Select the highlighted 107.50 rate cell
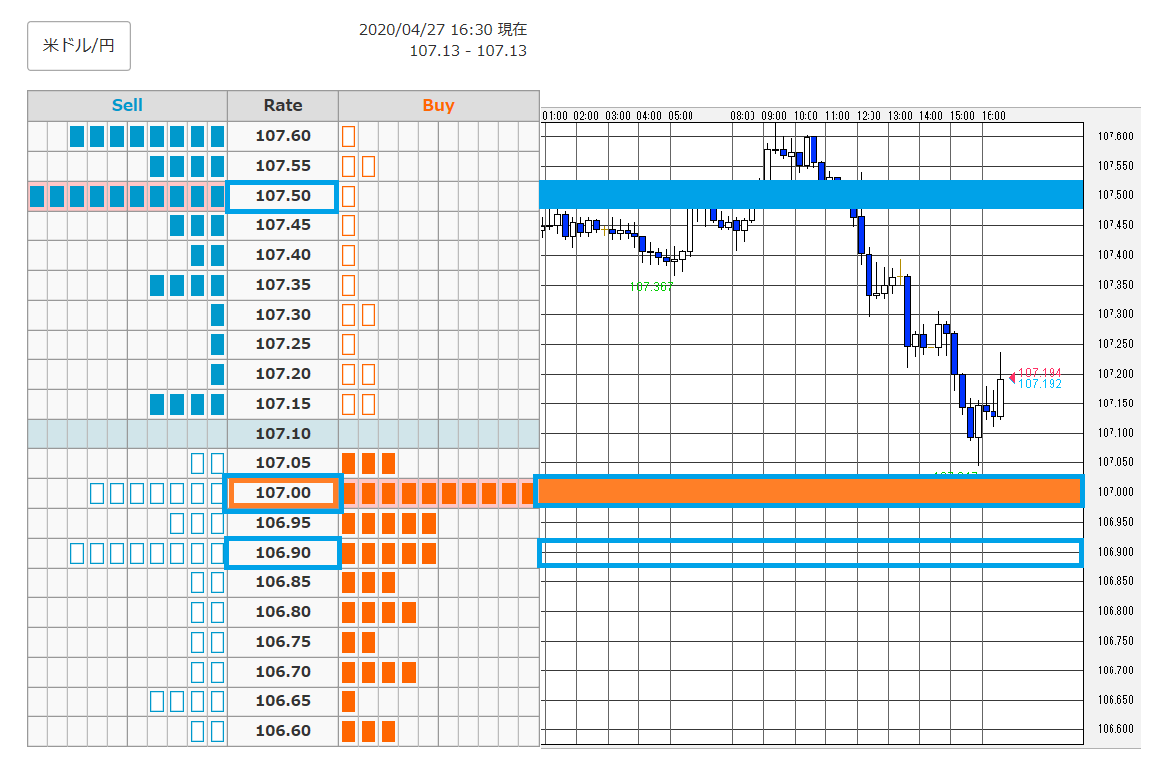The width and height of the screenshot is (1159, 769). 282,197
